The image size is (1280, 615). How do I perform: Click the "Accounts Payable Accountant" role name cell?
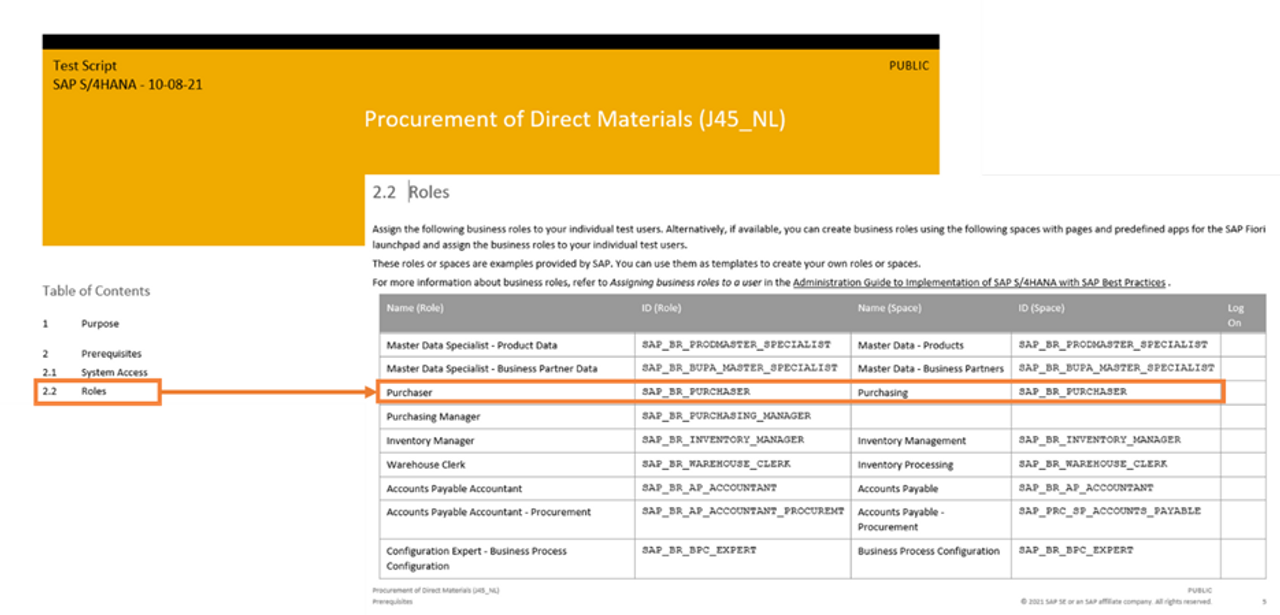click(x=455, y=489)
